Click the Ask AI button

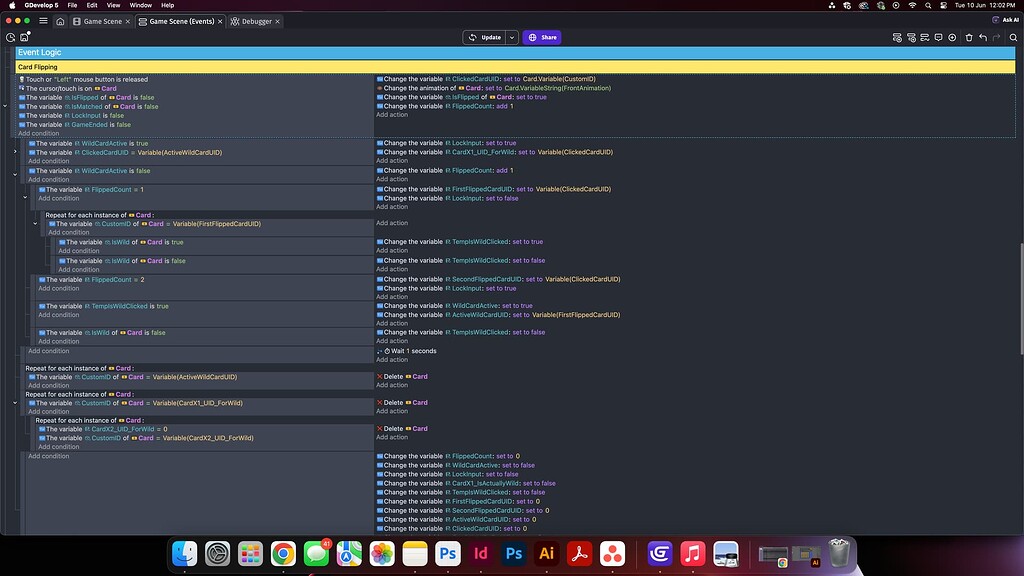tap(1006, 20)
